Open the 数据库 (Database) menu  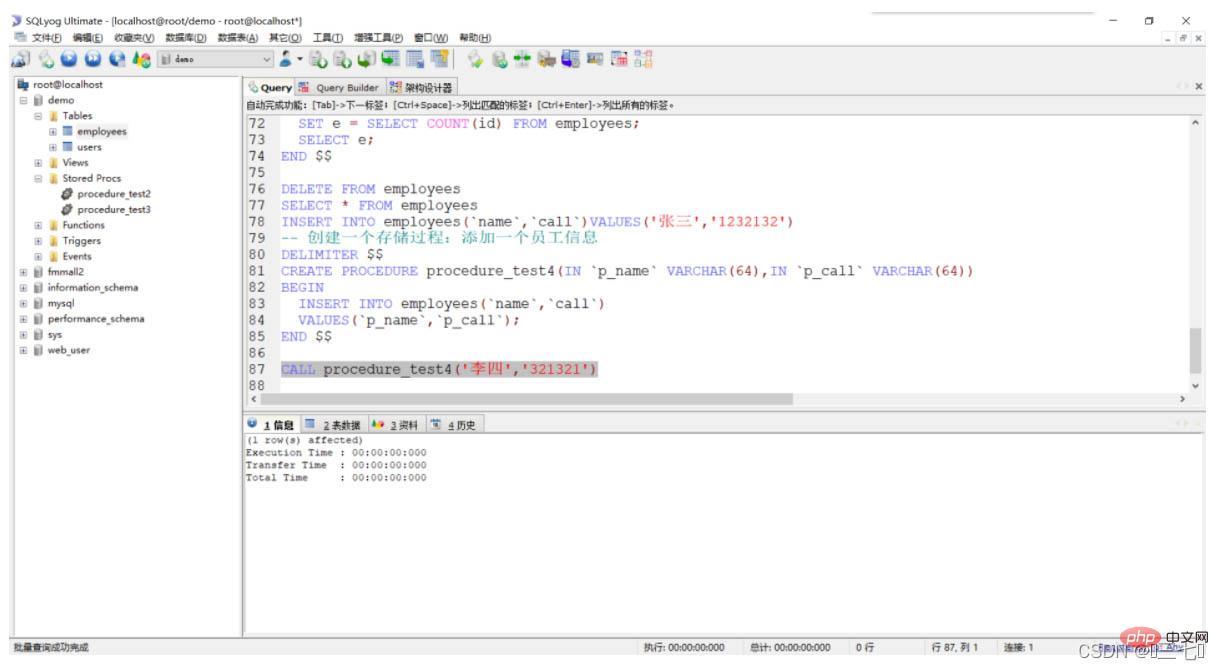(185, 38)
